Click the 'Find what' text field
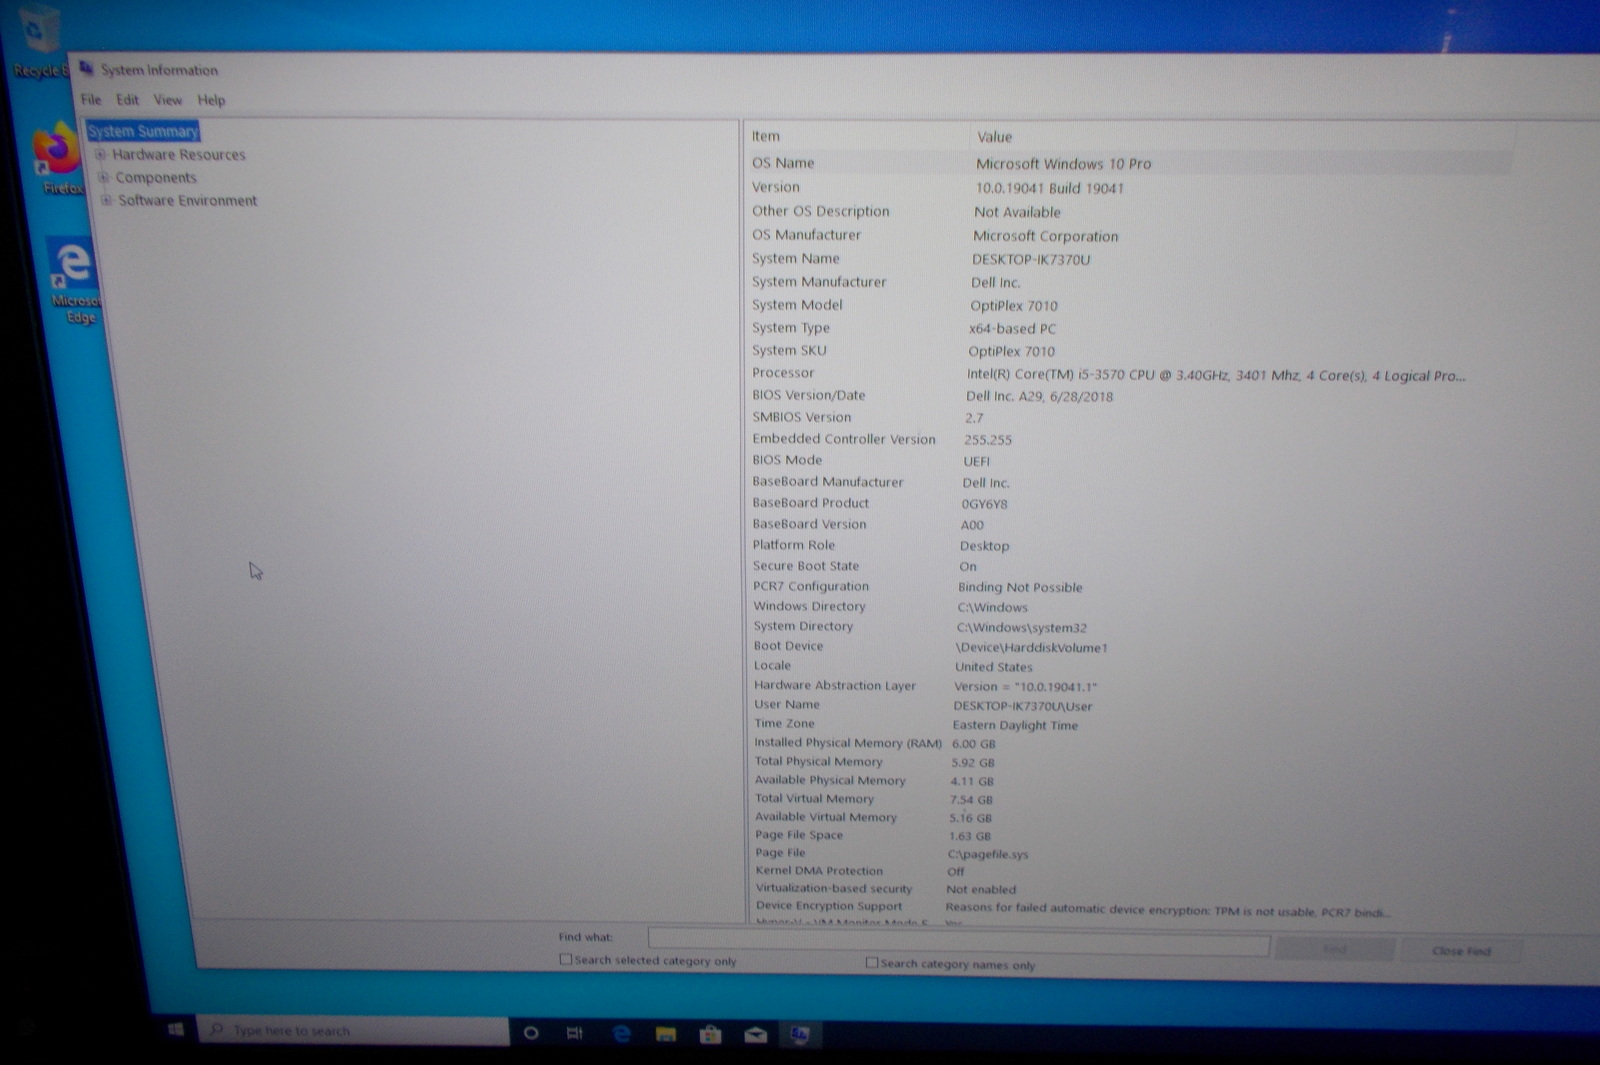This screenshot has height=1065, width=1600. (958, 941)
